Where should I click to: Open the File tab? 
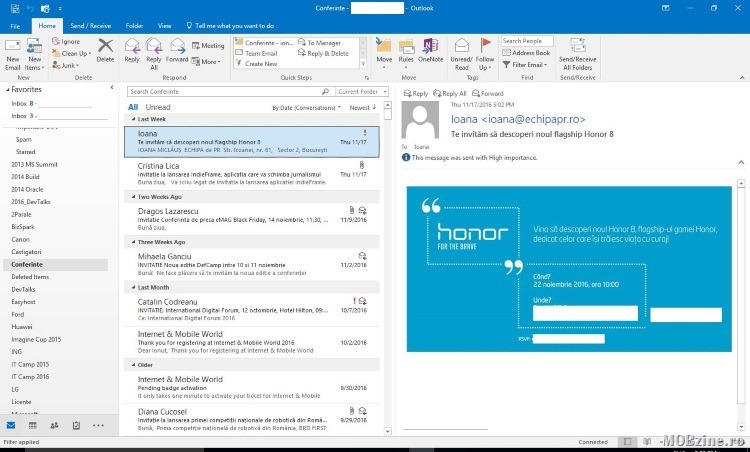(15, 26)
